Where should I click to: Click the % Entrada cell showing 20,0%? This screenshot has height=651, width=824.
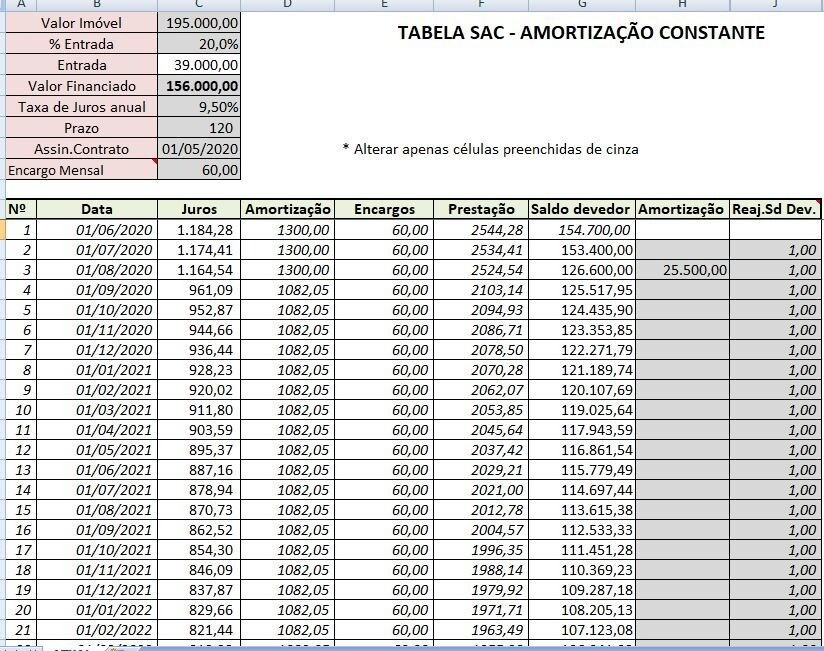tap(199, 44)
